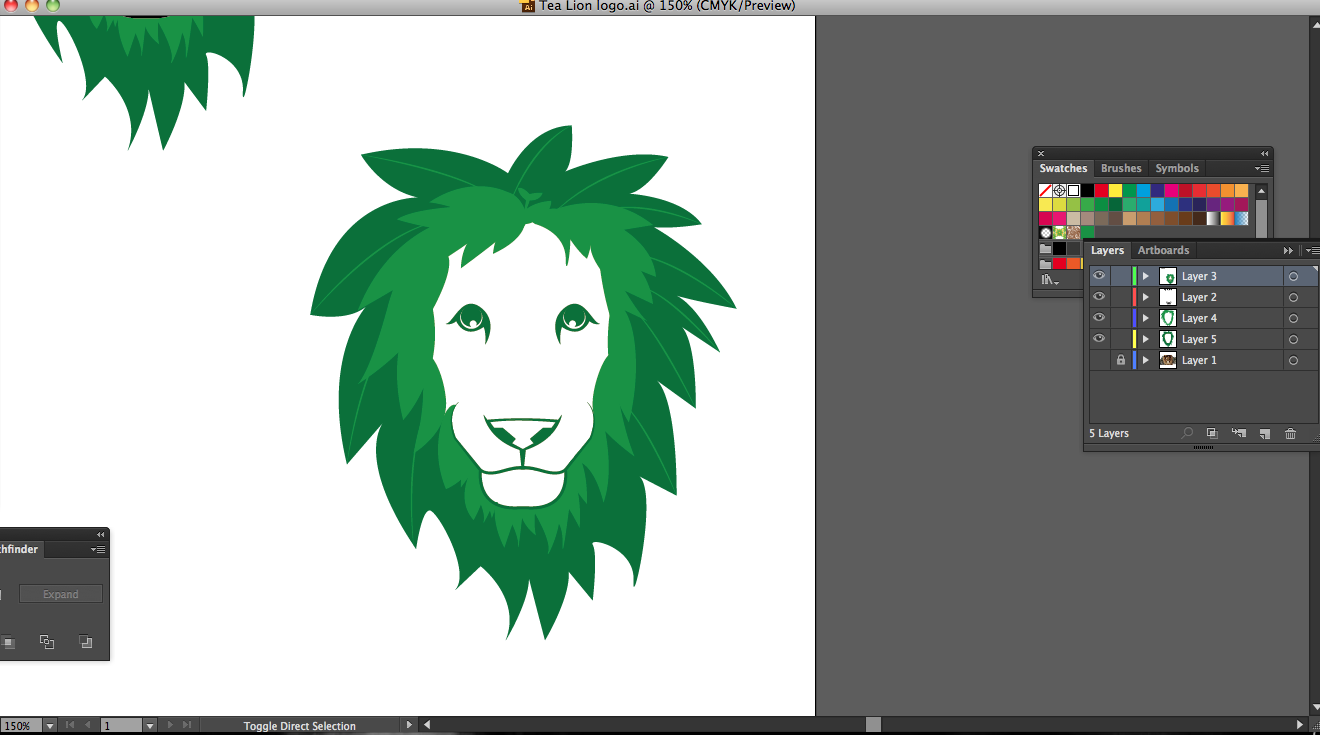
Task: Hide Layer 3 using its eye icon
Action: click(1099, 276)
